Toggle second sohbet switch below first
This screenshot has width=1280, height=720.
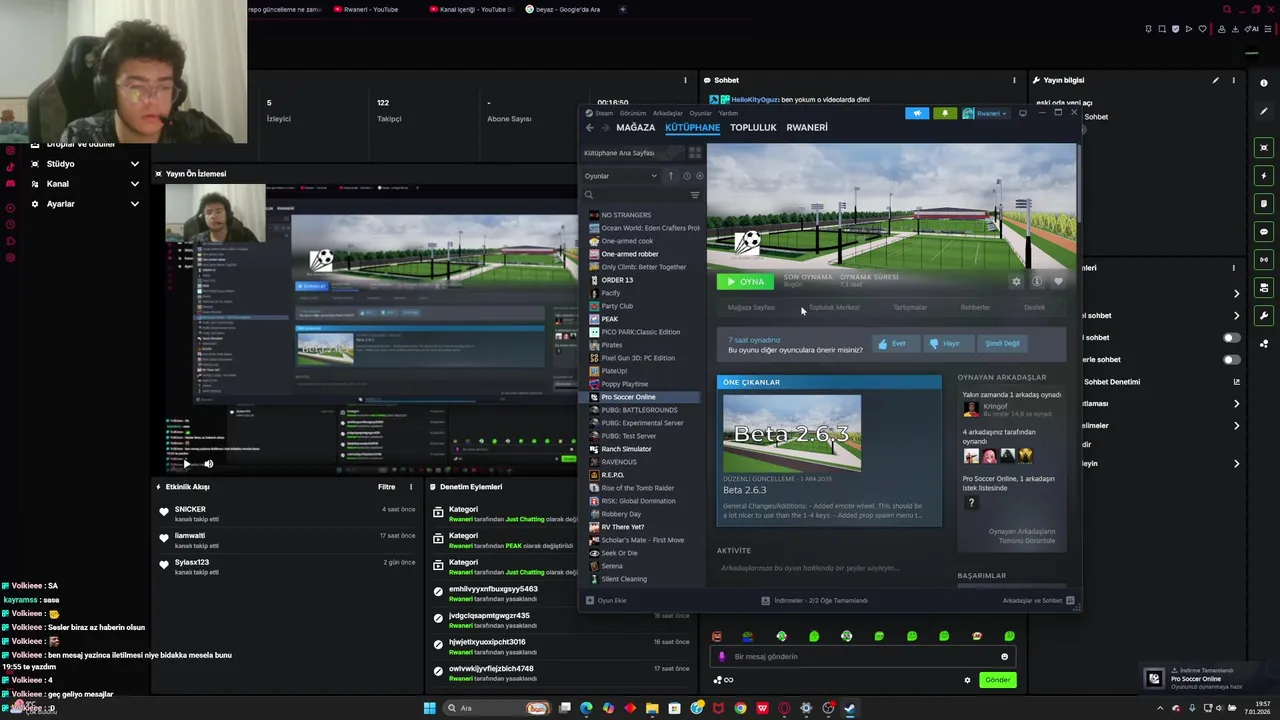(1232, 360)
